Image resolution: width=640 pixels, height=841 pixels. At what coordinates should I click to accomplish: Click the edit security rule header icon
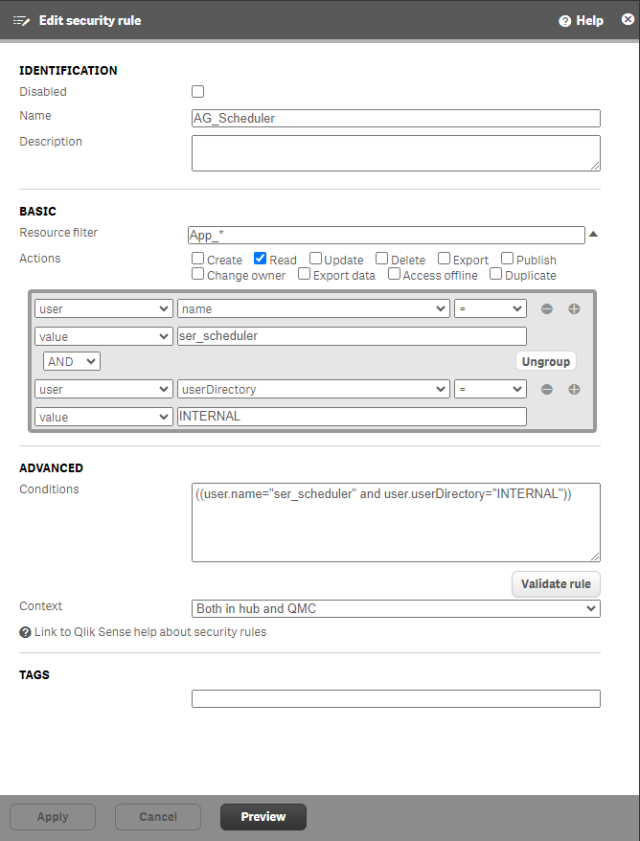[x=22, y=21]
